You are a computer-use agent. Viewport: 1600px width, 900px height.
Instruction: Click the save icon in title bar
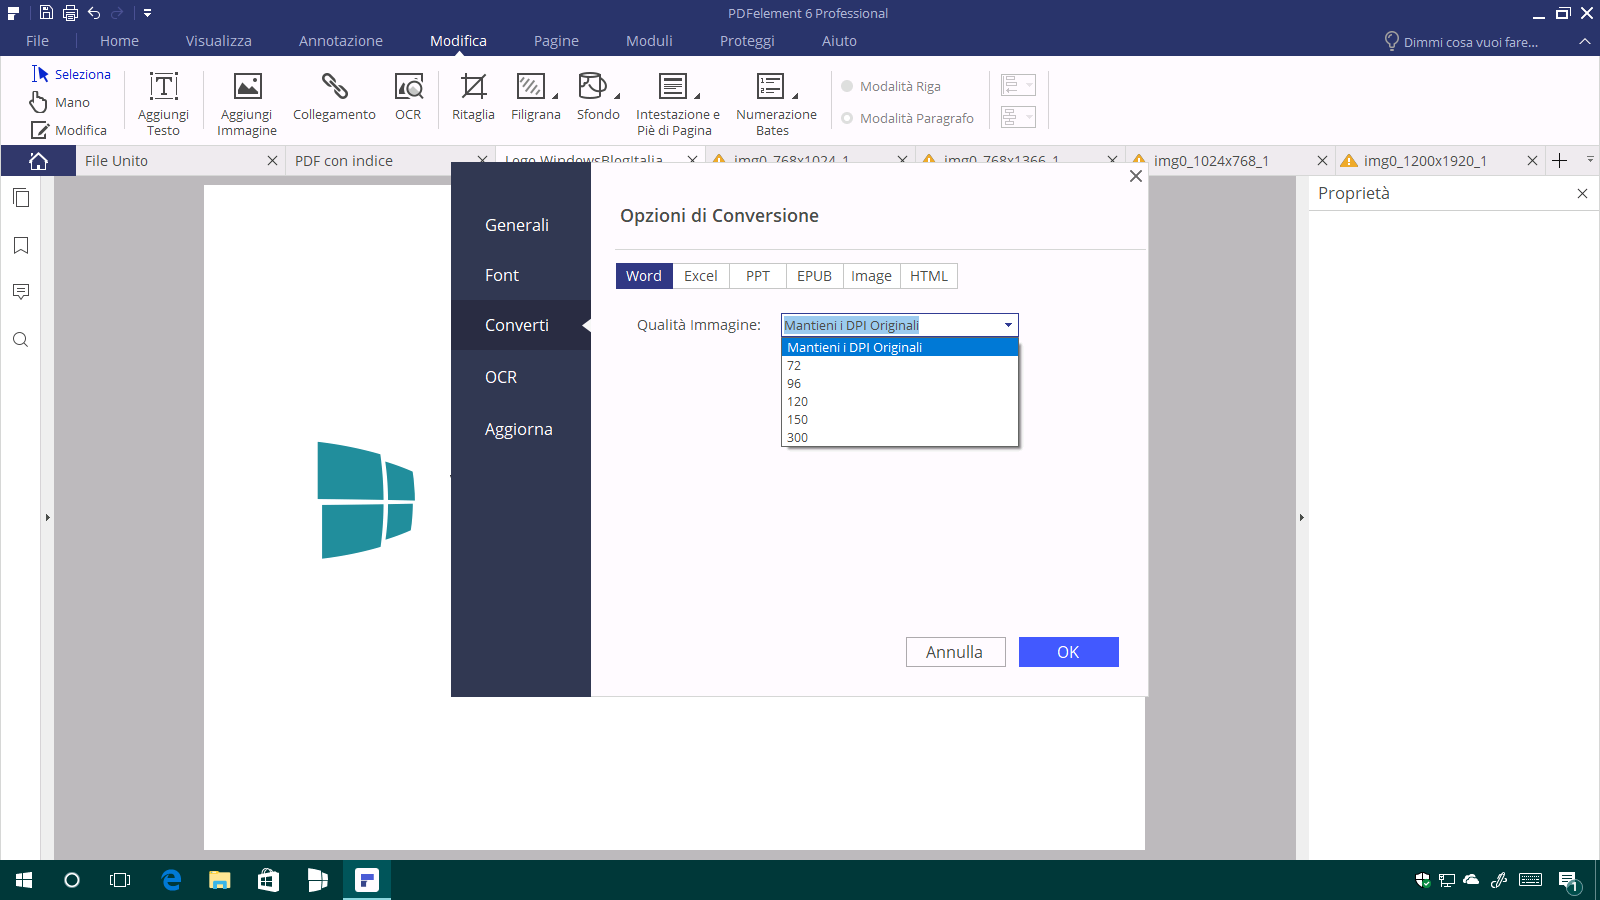46,13
